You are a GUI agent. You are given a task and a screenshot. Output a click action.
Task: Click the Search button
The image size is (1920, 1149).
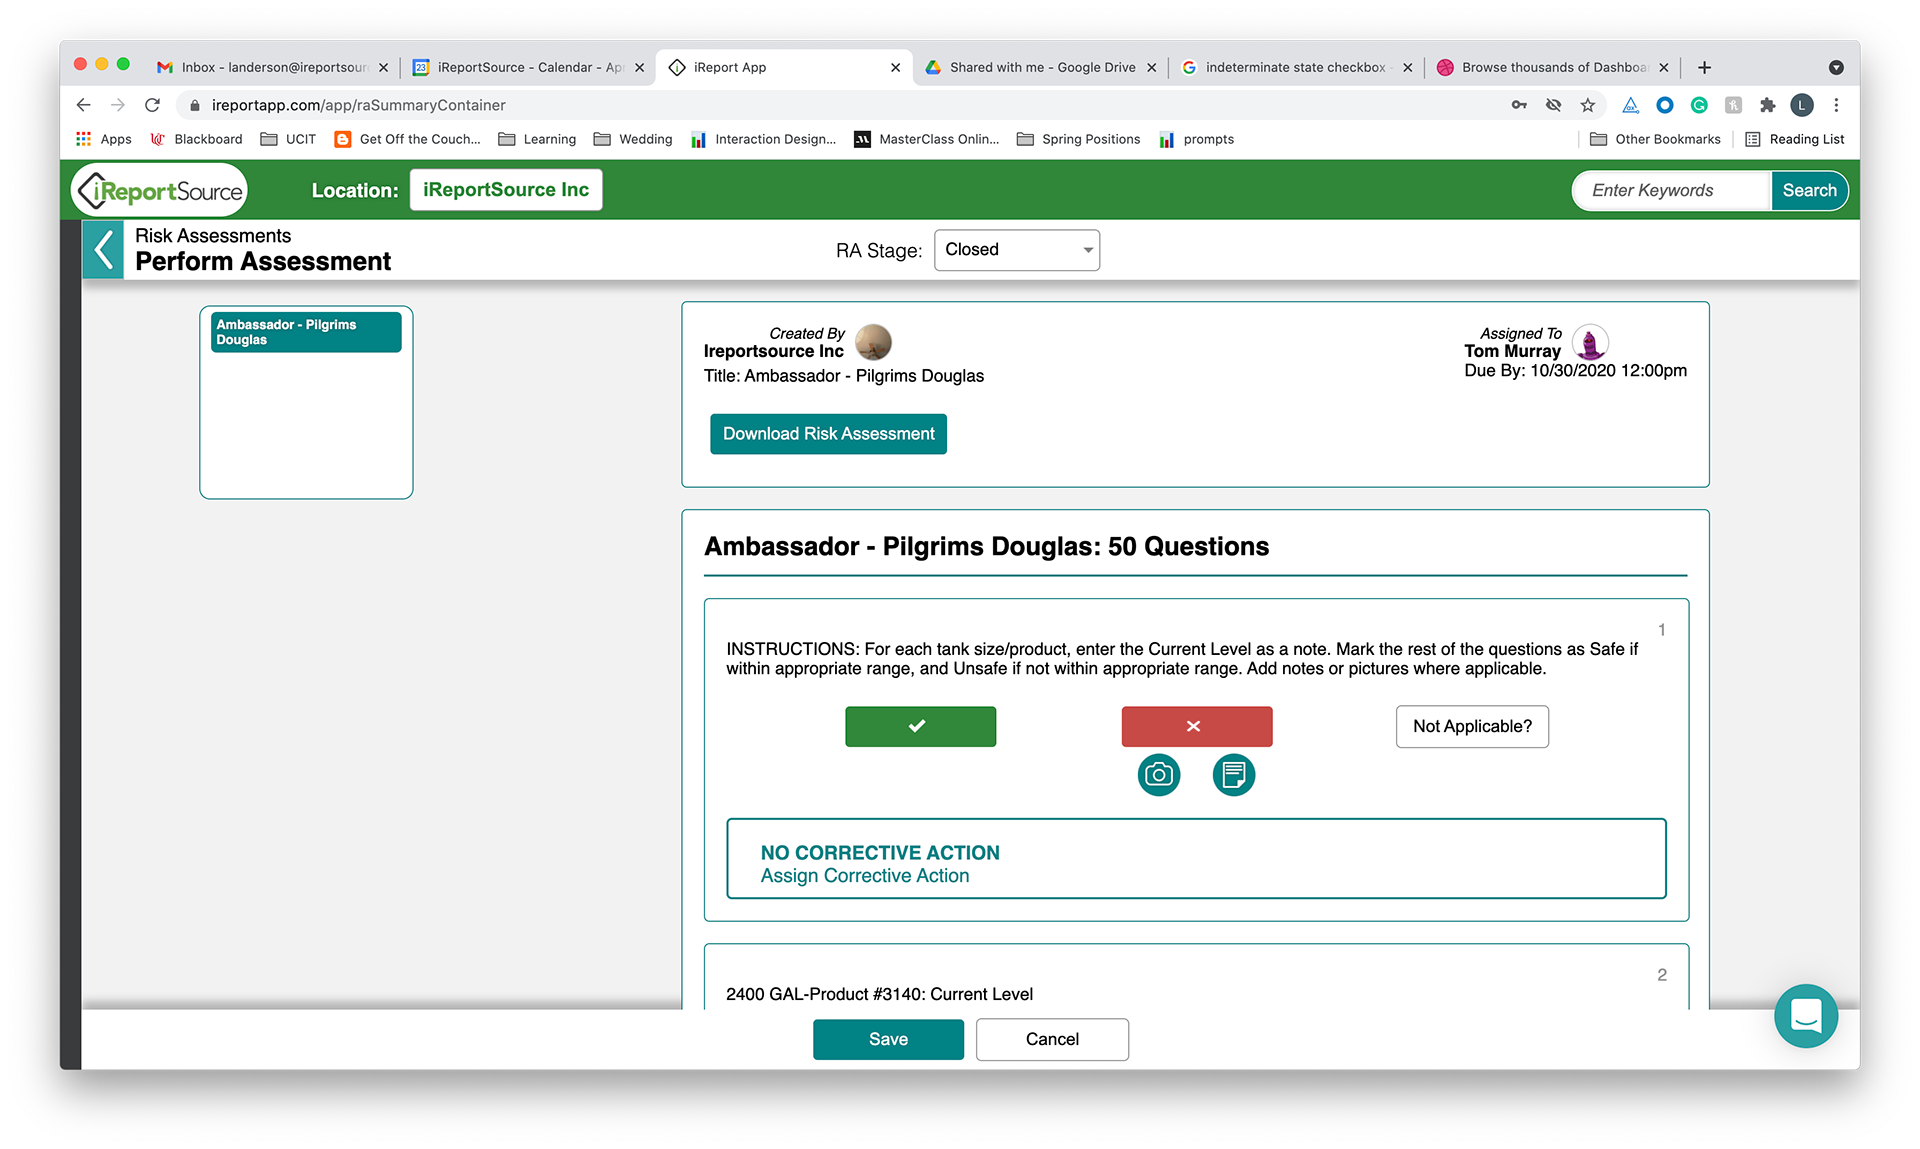pos(1809,190)
